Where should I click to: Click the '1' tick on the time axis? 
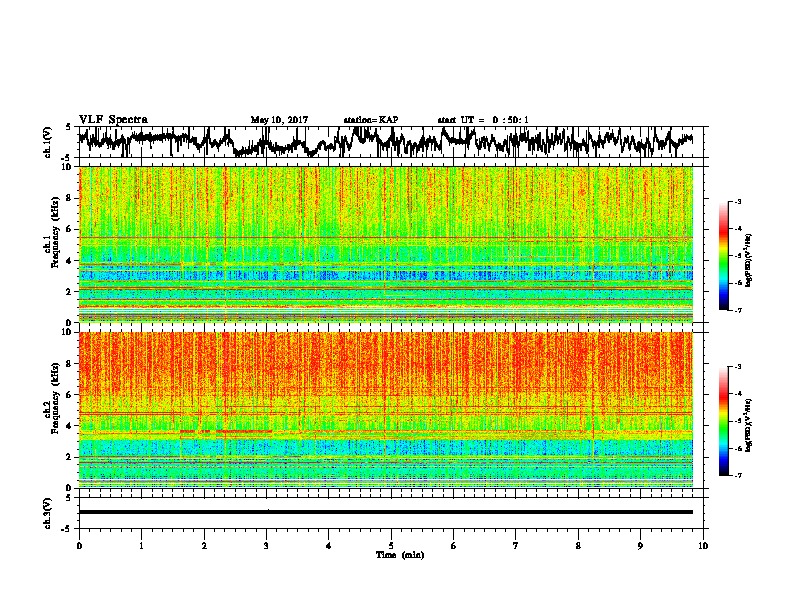[141, 545]
